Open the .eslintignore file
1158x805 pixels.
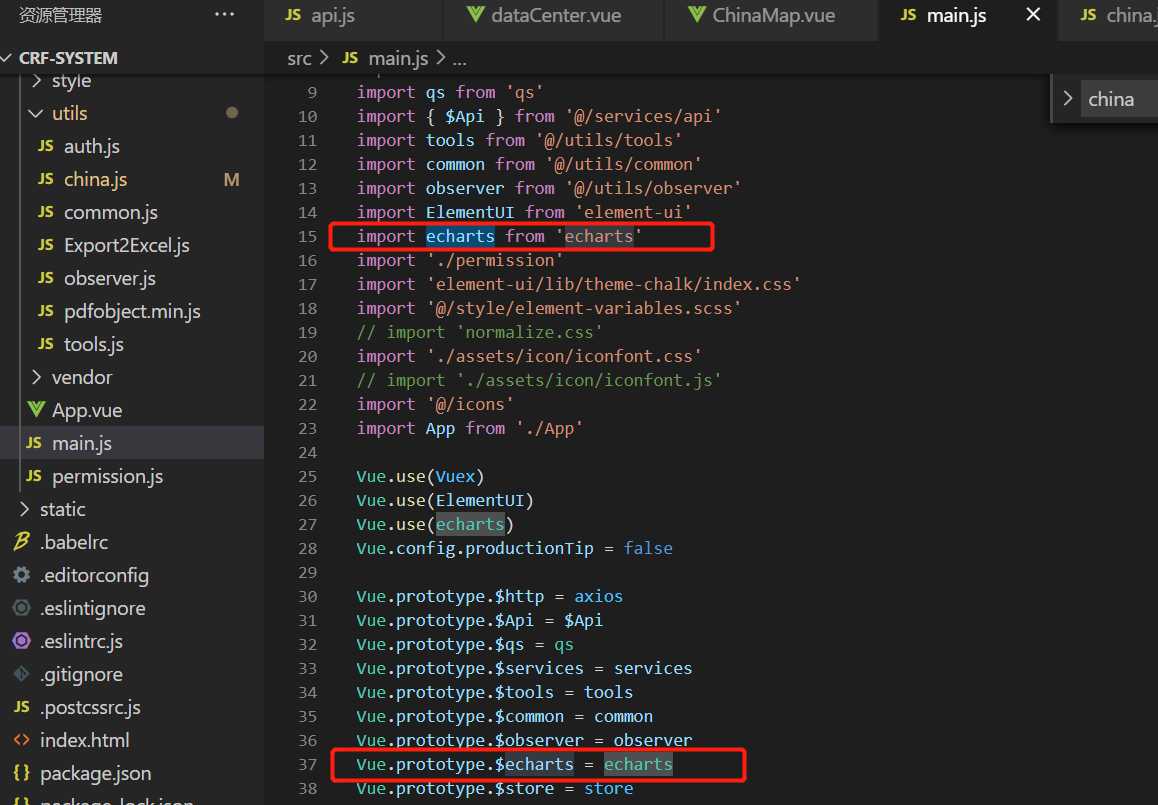pos(92,609)
